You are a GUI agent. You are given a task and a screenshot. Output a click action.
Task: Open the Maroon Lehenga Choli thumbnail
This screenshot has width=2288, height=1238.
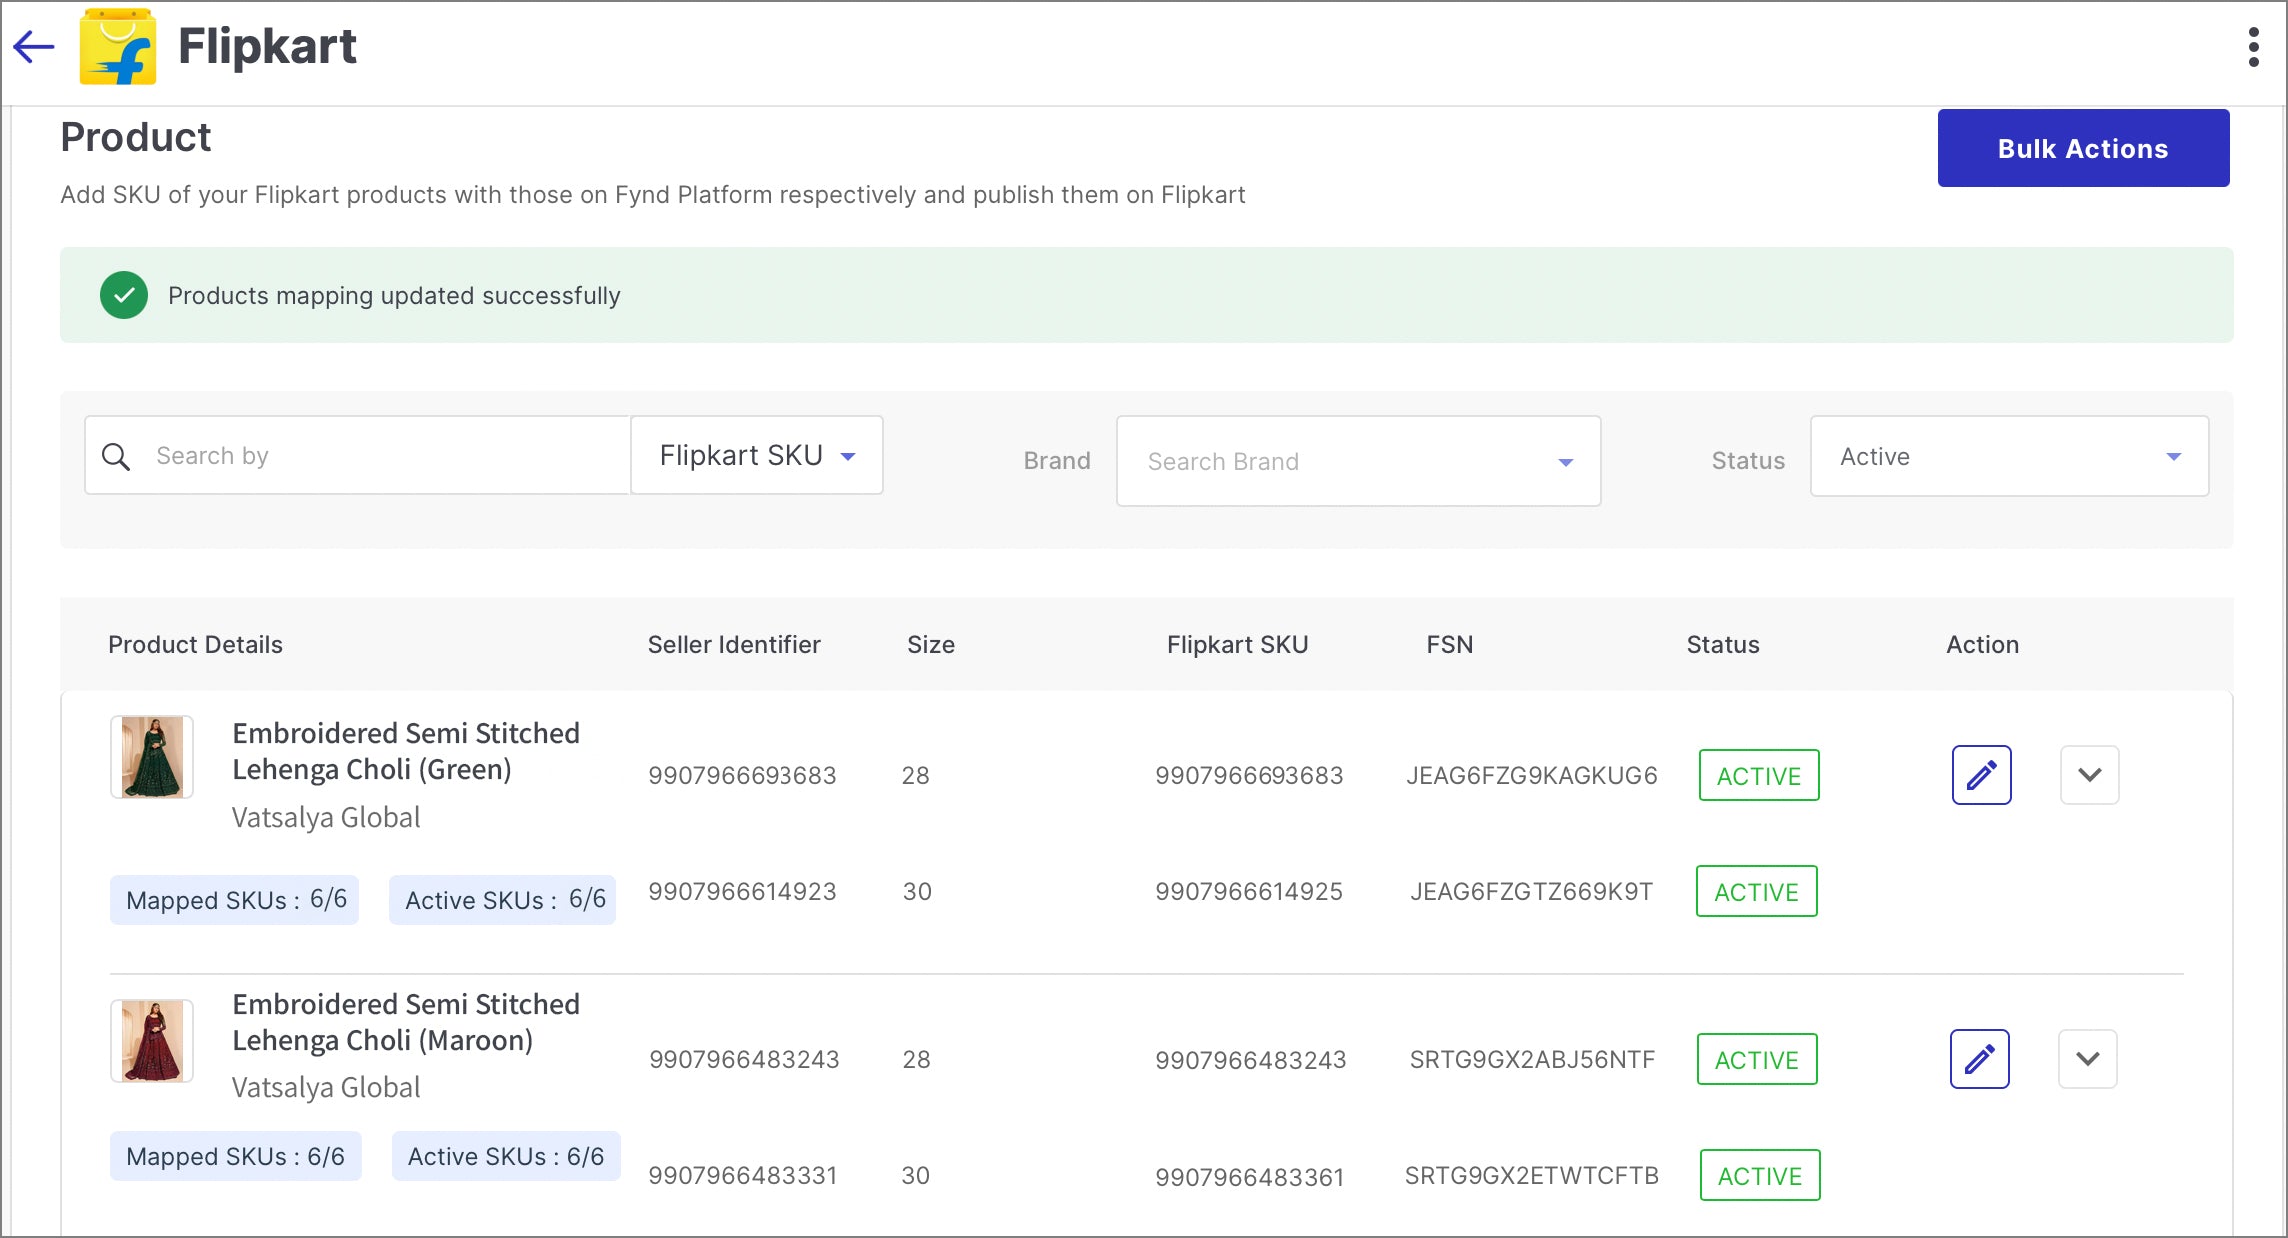[152, 1041]
